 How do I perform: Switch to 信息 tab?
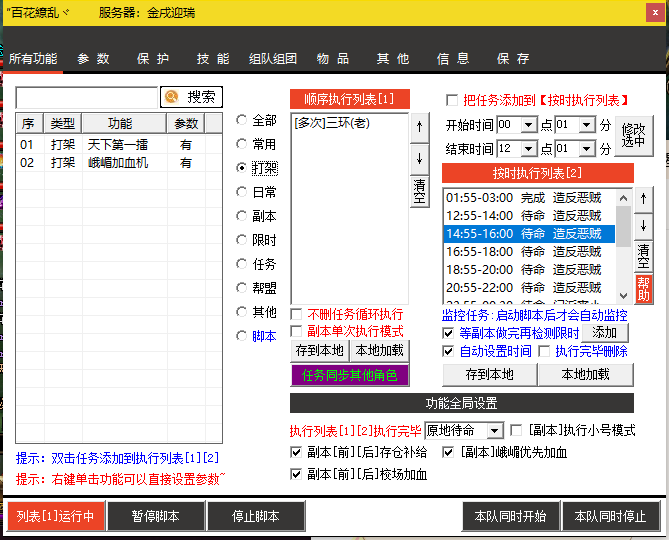[x=453, y=59]
